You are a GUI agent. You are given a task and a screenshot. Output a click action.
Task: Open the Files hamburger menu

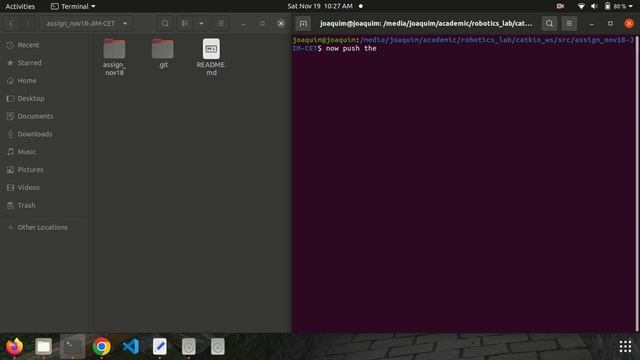[221, 23]
